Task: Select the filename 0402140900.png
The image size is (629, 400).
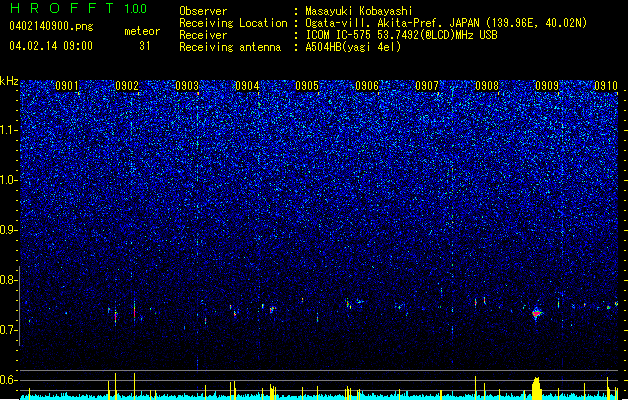Action: [x=51, y=26]
